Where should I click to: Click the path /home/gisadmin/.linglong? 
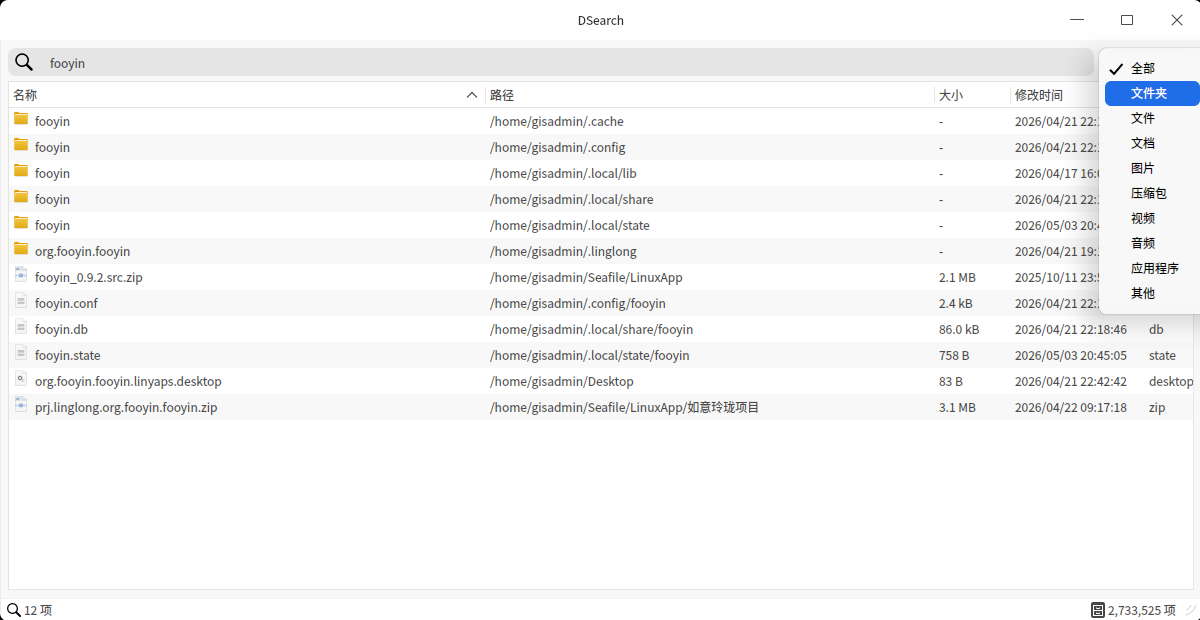coord(563,251)
